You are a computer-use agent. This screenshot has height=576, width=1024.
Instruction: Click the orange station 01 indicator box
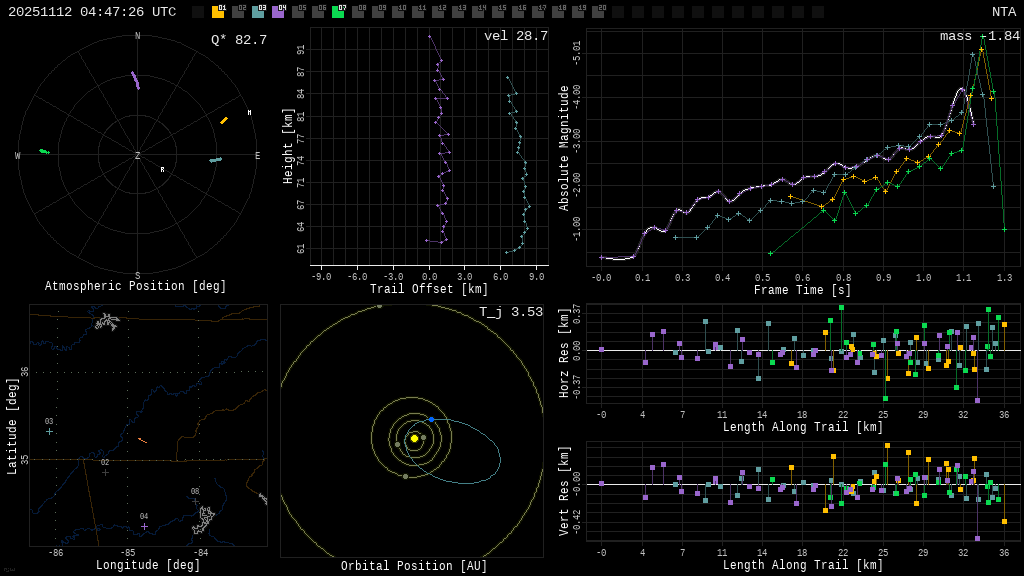[x=218, y=12]
